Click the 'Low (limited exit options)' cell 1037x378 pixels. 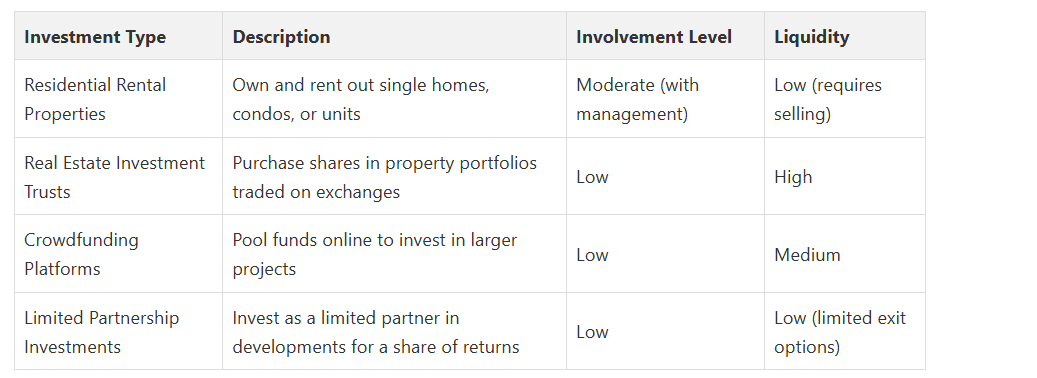pyautogui.click(x=845, y=331)
